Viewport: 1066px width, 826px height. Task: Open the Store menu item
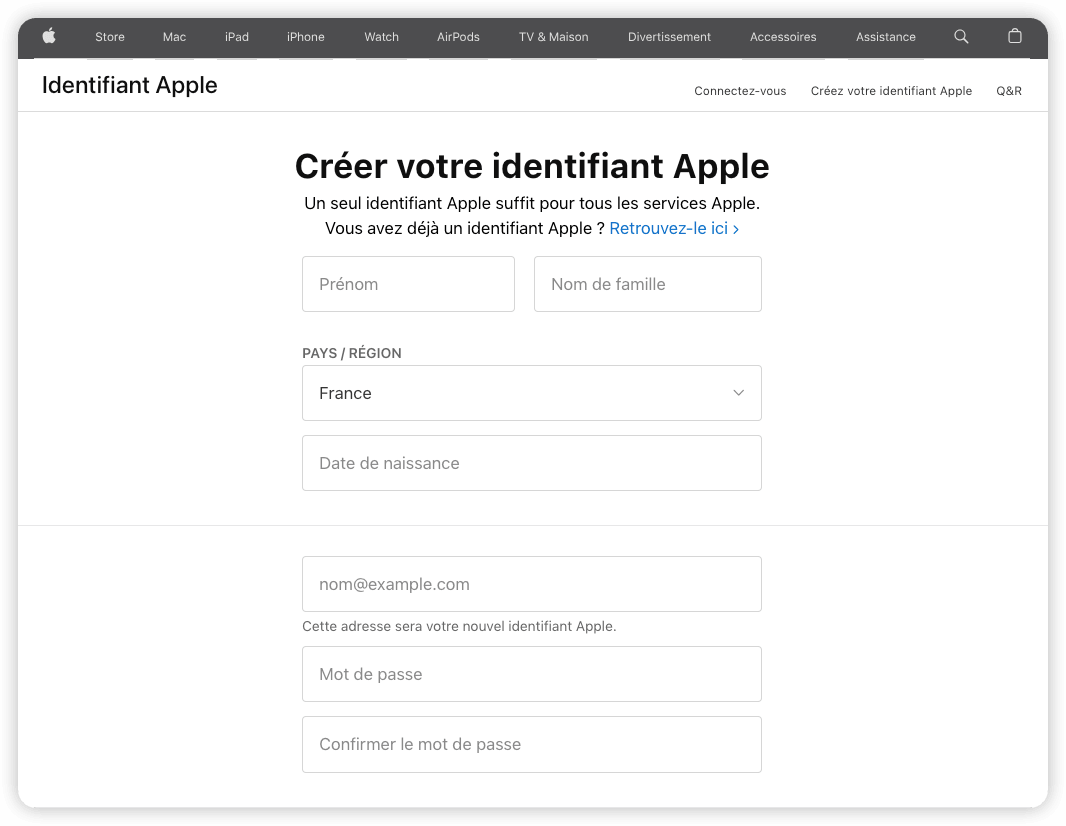109,37
